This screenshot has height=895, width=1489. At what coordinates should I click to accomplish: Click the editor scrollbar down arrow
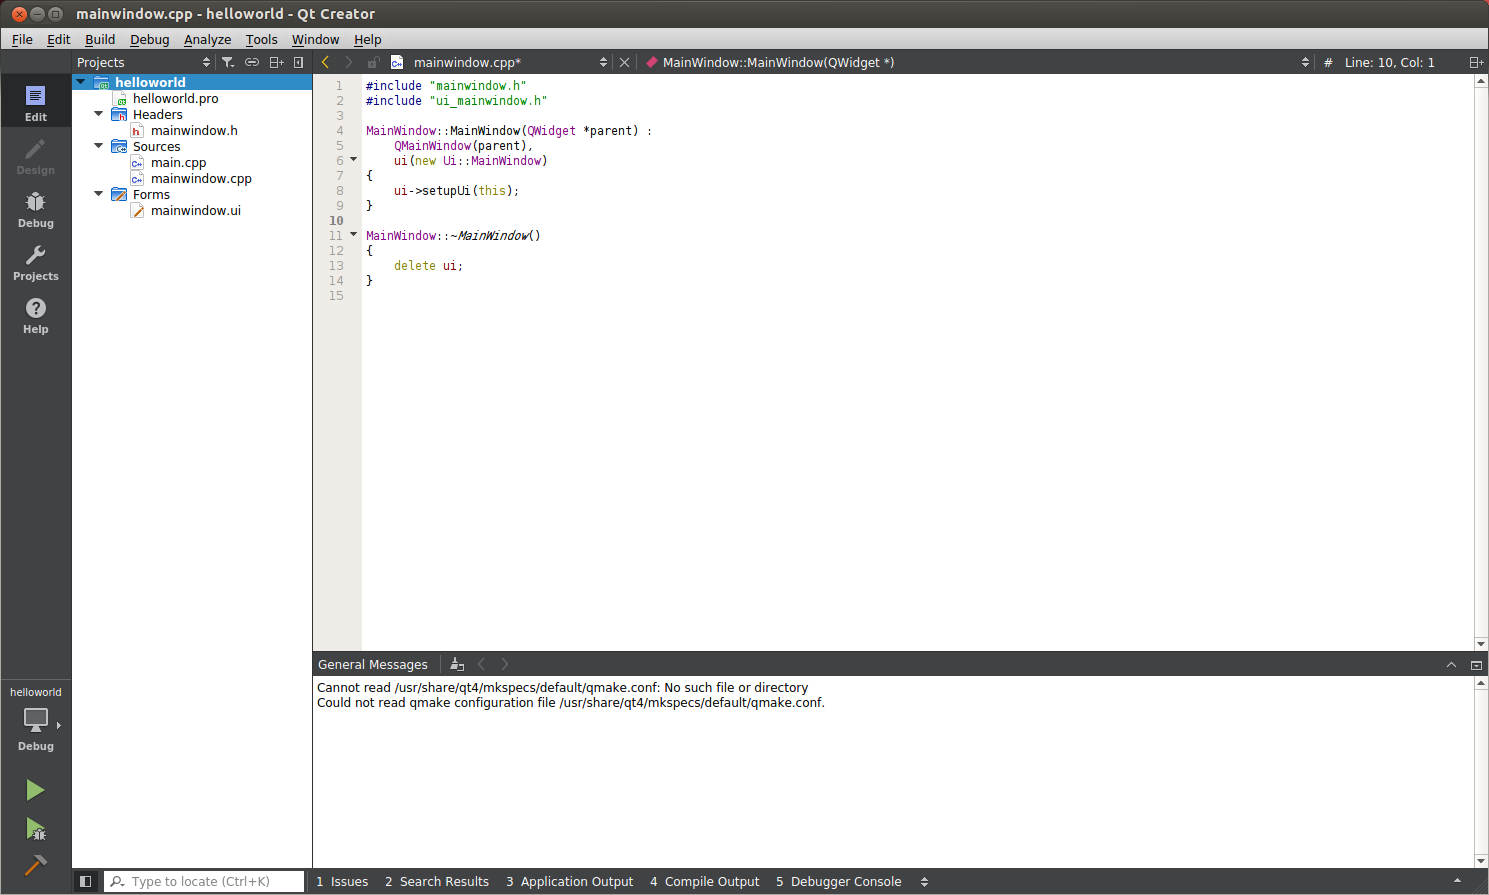point(1481,644)
